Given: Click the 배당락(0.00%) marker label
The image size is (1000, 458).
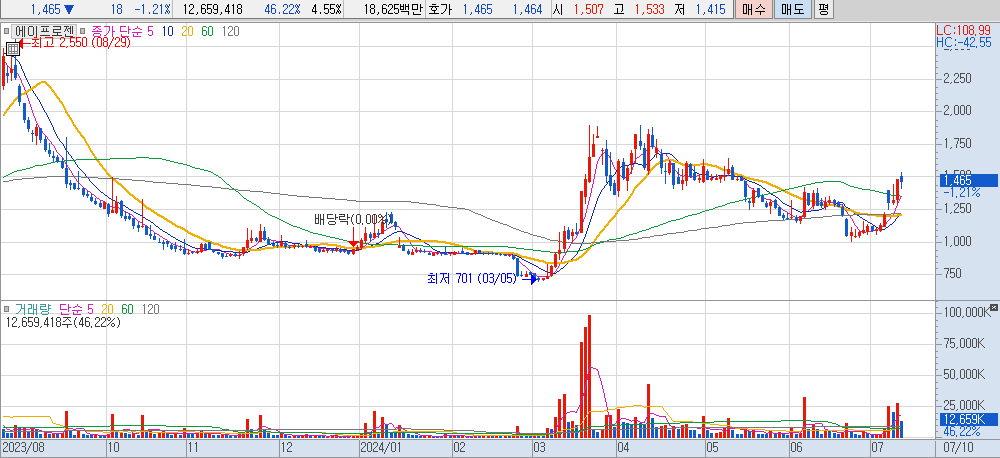Looking at the screenshot, I should (351, 220).
